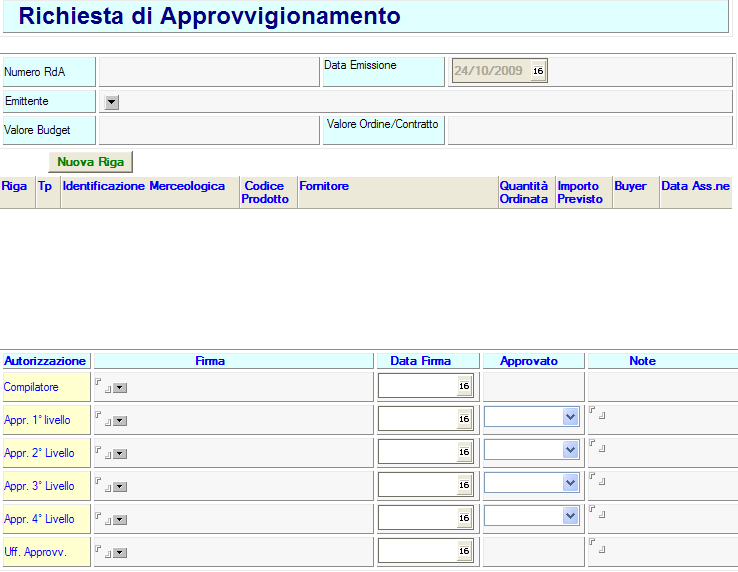
Task: Click the Fornitore column header
Action: [x=324, y=186]
